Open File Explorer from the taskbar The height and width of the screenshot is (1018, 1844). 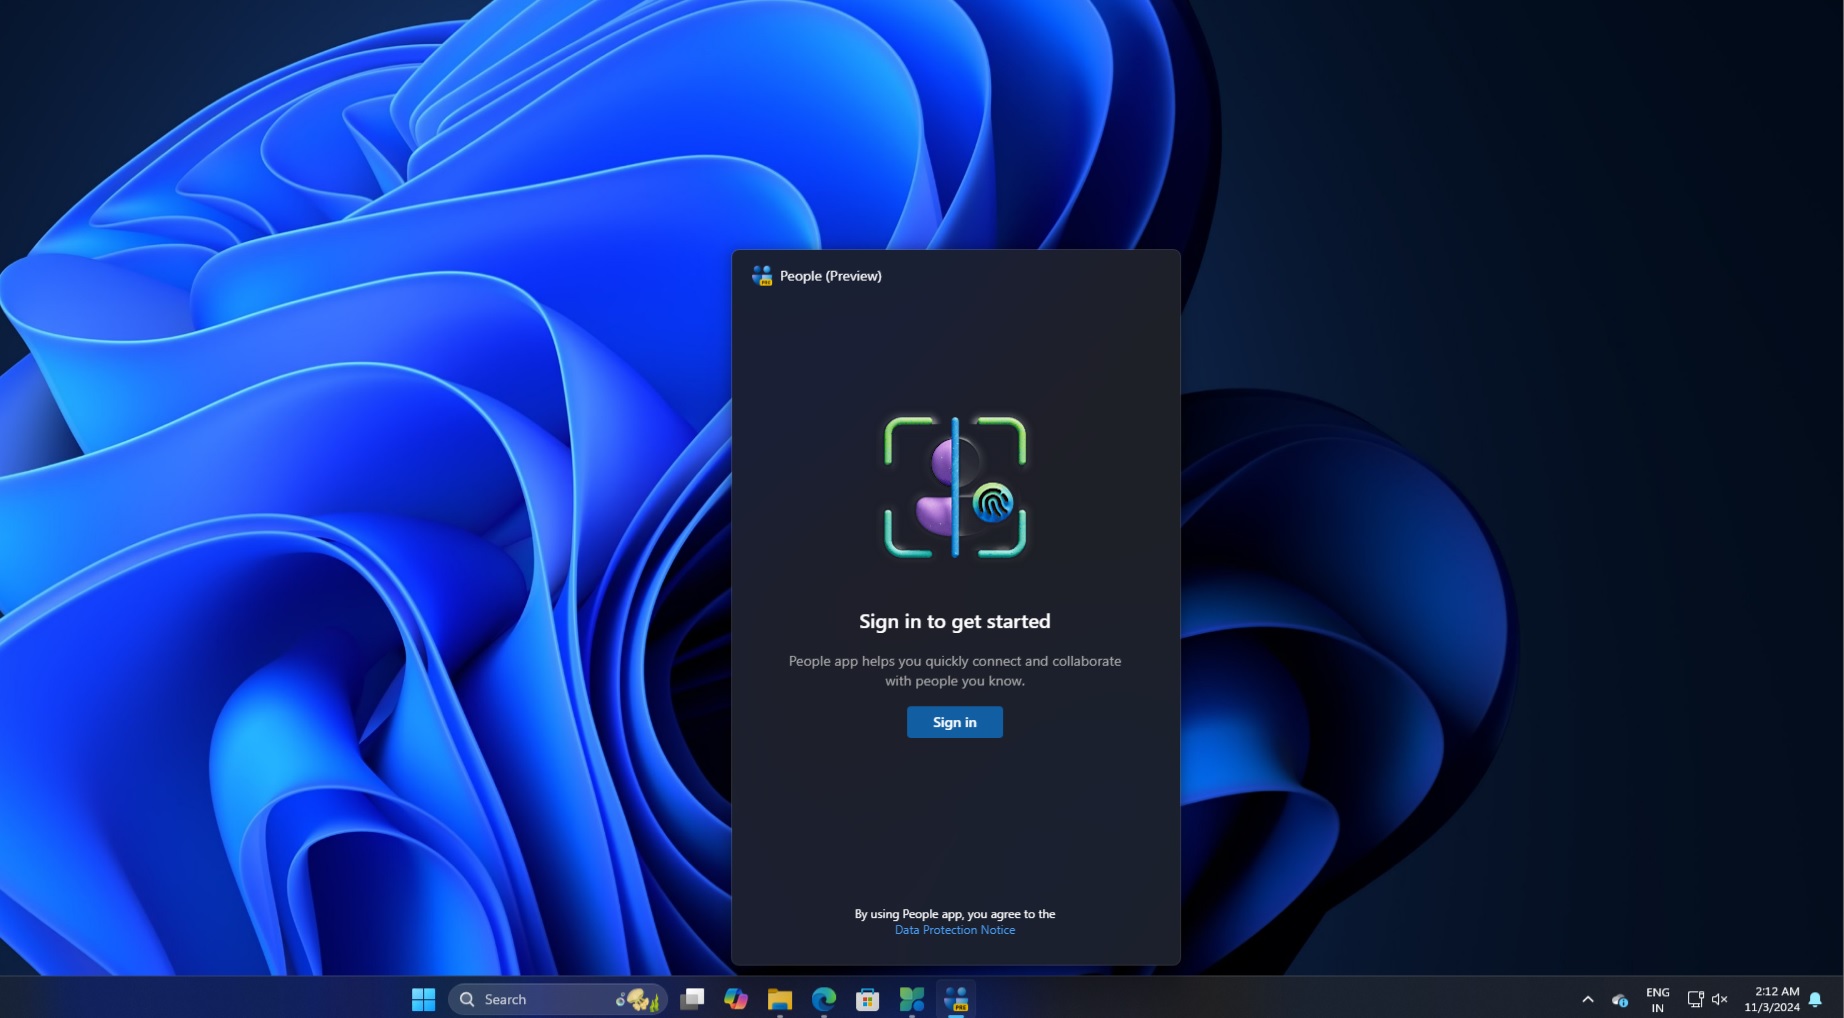(780, 999)
